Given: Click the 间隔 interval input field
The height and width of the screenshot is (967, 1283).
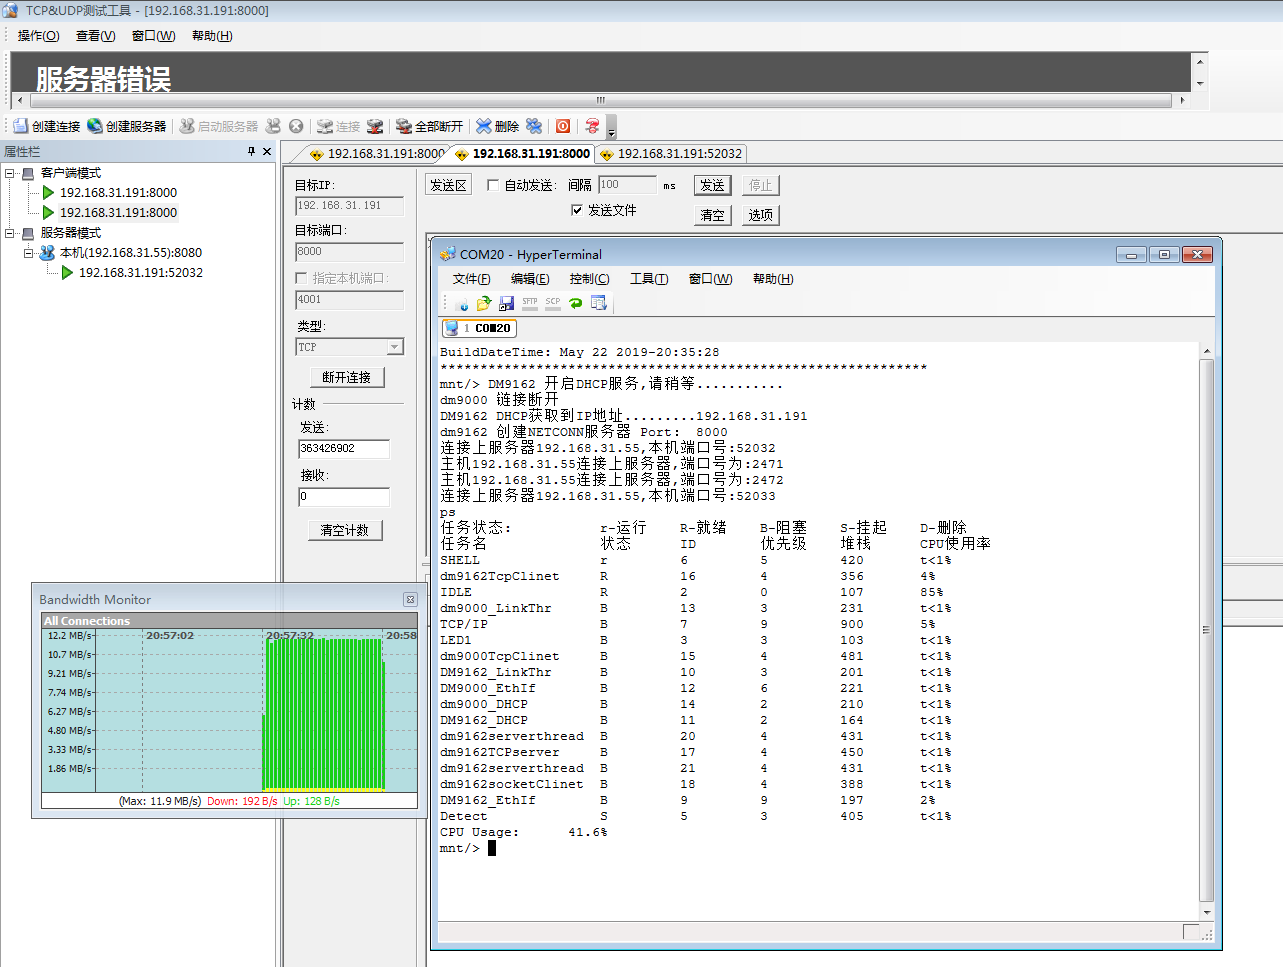Looking at the screenshot, I should (x=627, y=185).
